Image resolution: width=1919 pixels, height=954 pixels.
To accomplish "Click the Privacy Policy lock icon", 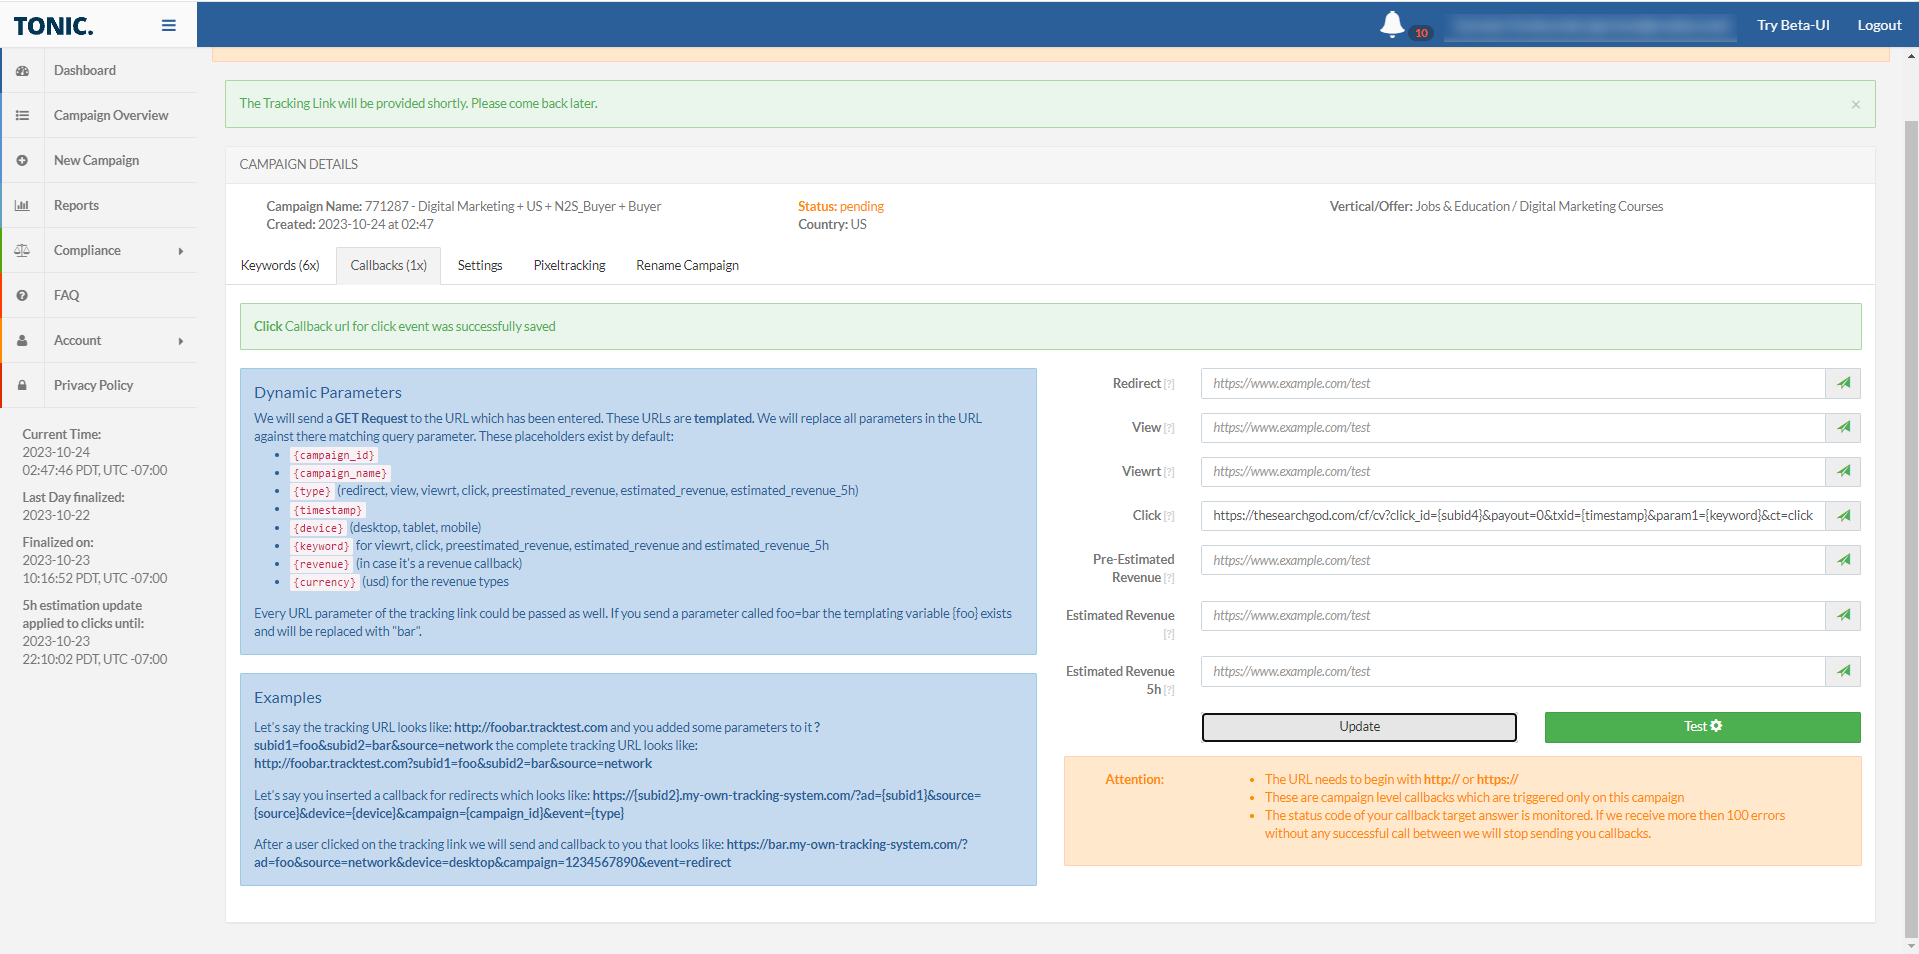I will [x=22, y=386].
